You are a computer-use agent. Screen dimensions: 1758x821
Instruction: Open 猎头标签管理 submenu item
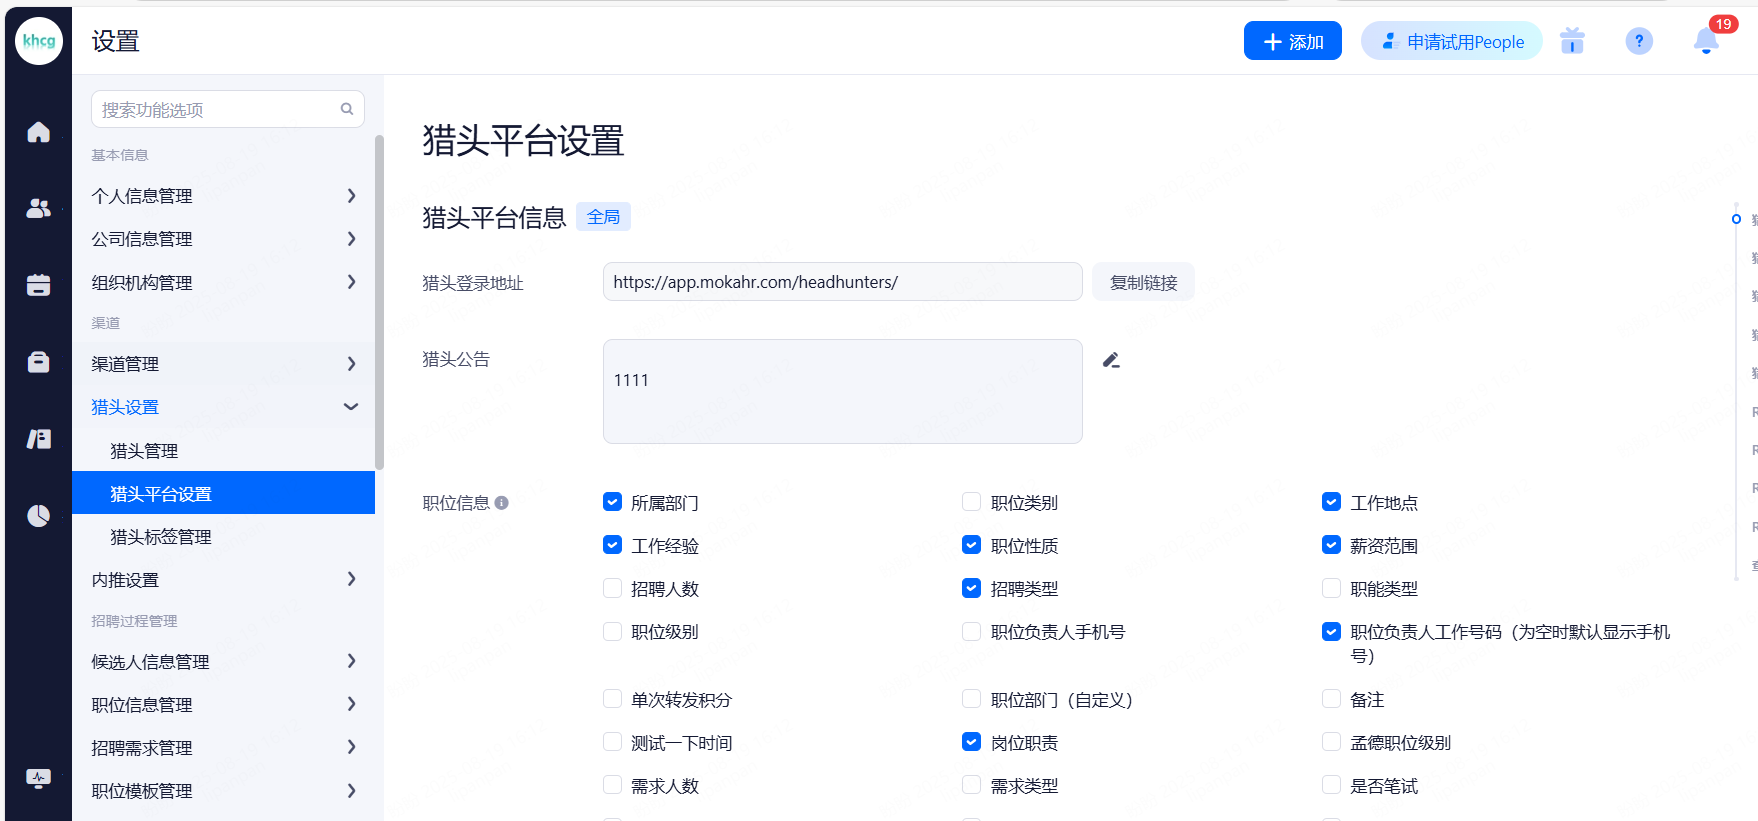tap(161, 537)
